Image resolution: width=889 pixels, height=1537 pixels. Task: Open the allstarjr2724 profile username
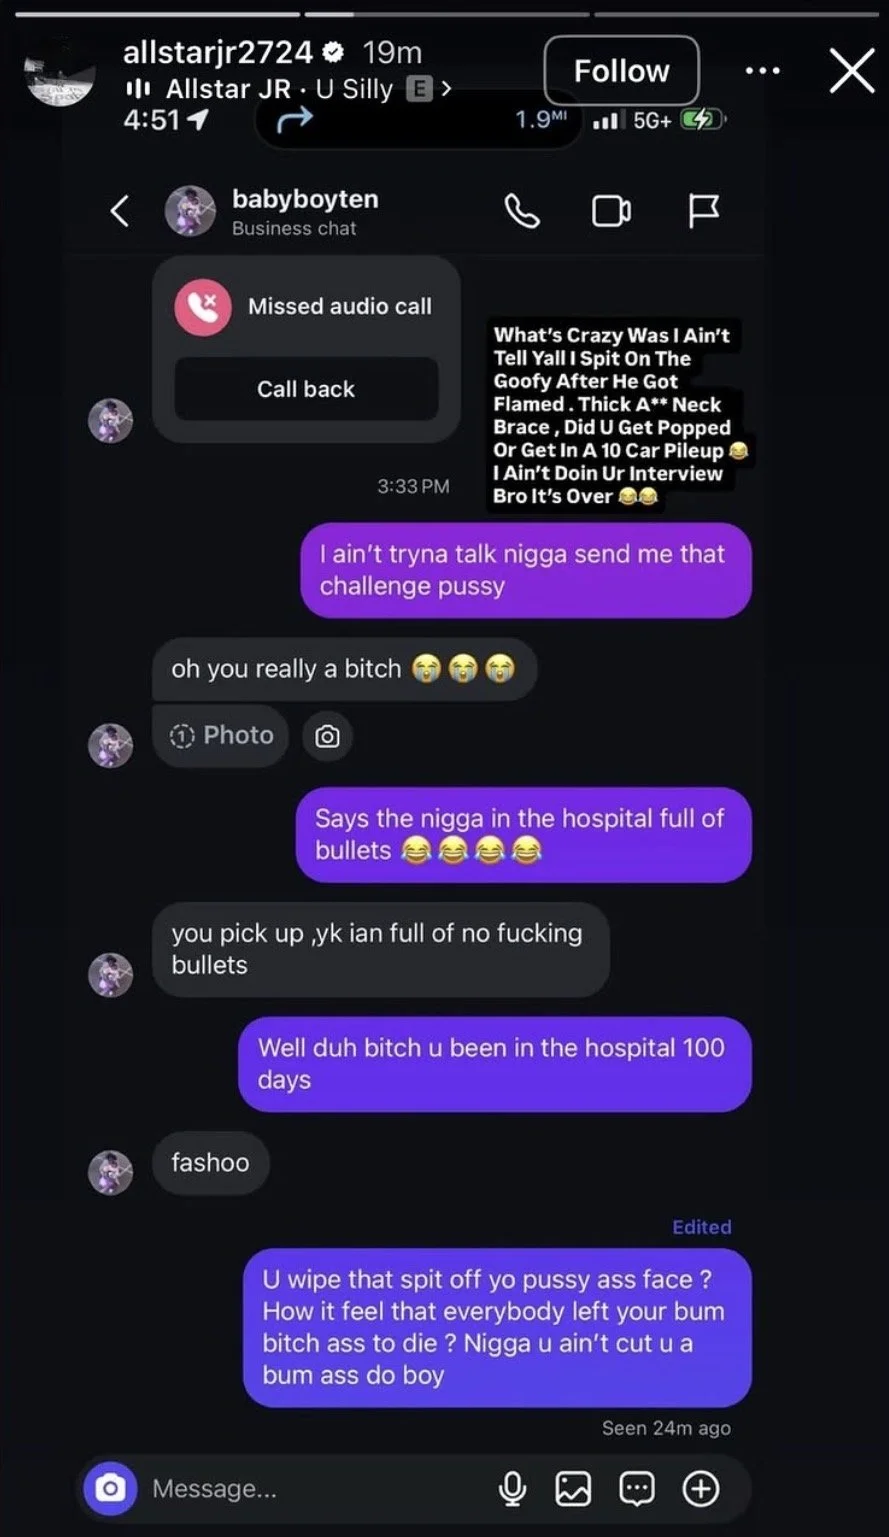(x=218, y=52)
